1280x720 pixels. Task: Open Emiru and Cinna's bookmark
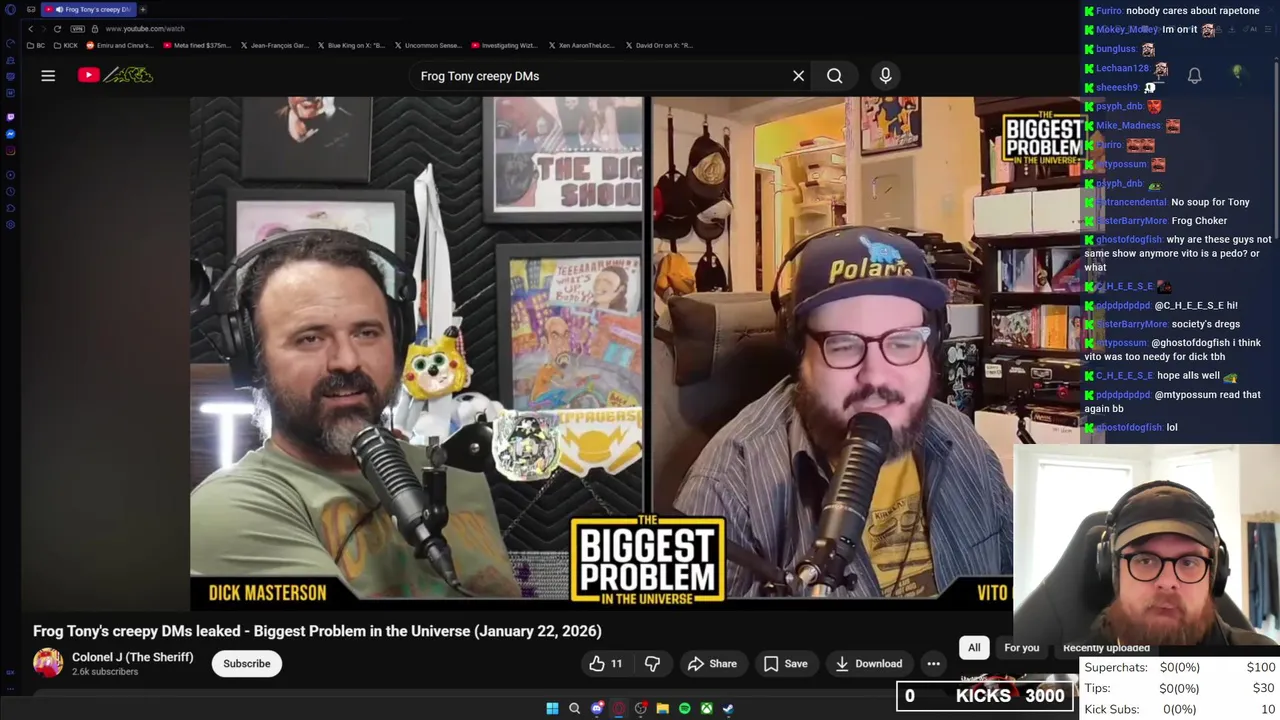click(122, 45)
